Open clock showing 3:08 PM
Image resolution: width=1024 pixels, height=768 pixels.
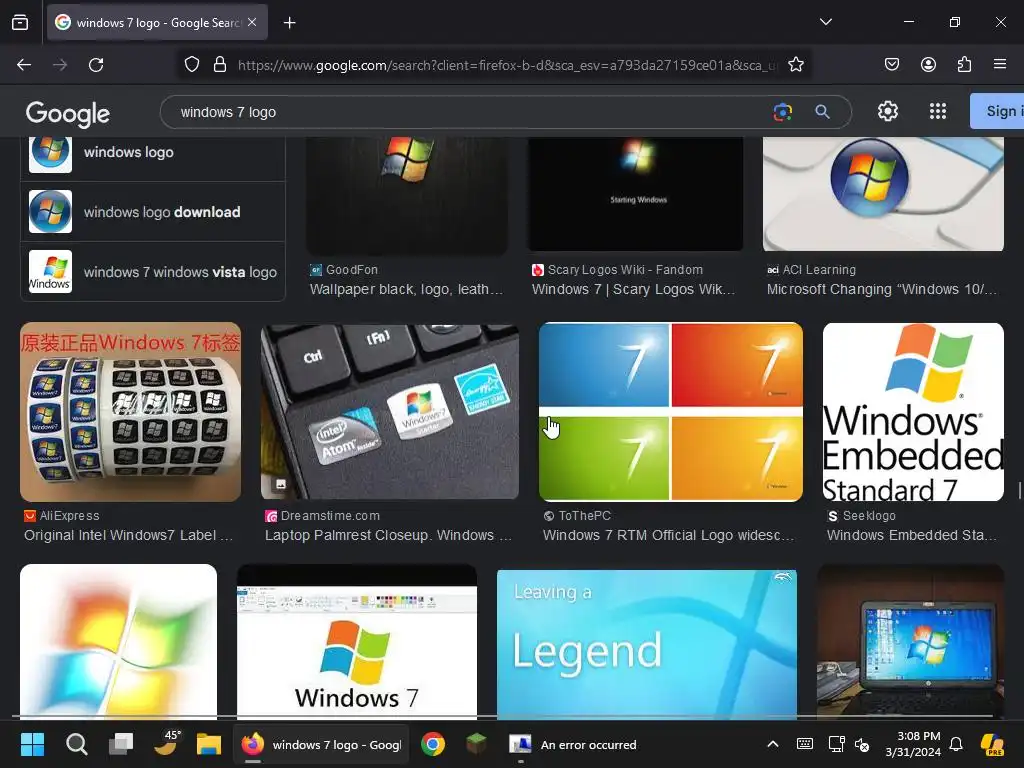pyautogui.click(x=912, y=744)
